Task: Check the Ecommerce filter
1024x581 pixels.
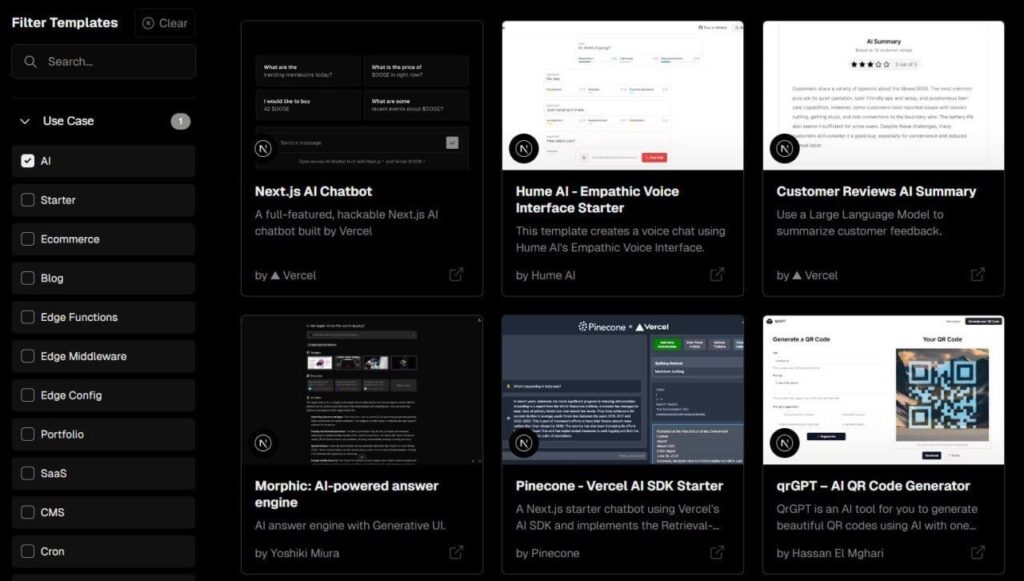Action: pos(27,239)
